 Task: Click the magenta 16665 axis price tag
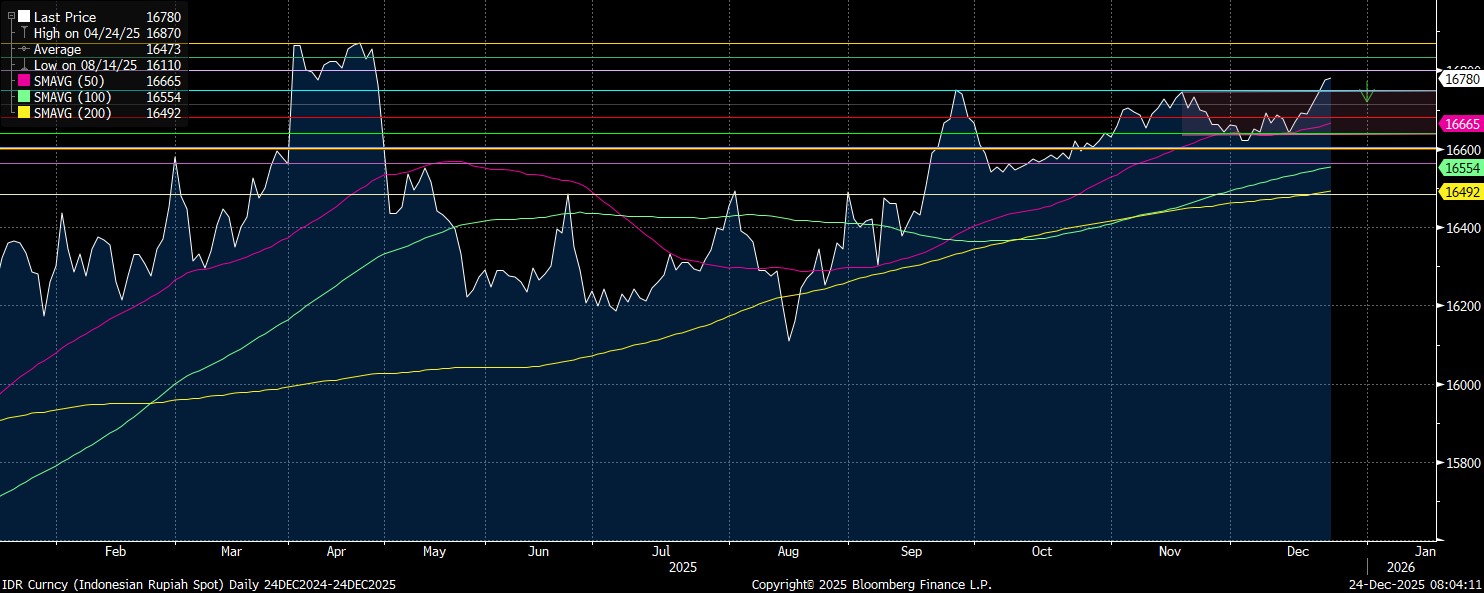tap(1460, 124)
